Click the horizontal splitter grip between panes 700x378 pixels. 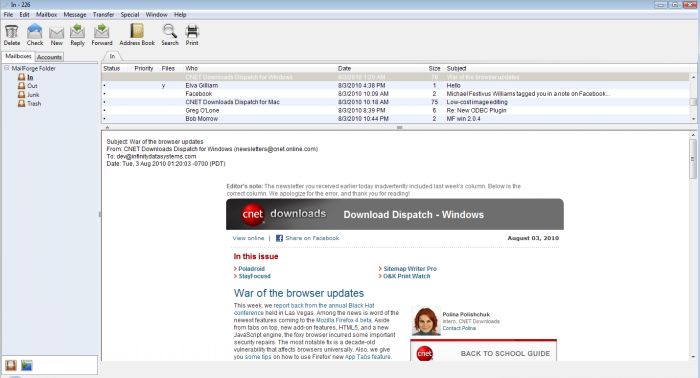400,127
